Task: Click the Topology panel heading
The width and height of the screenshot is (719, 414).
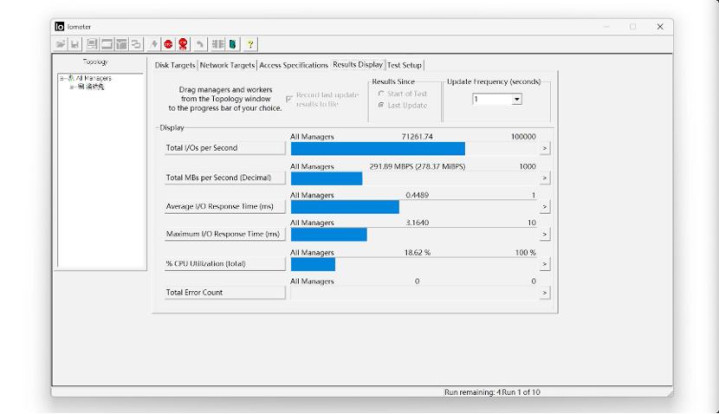Action: (x=95, y=61)
